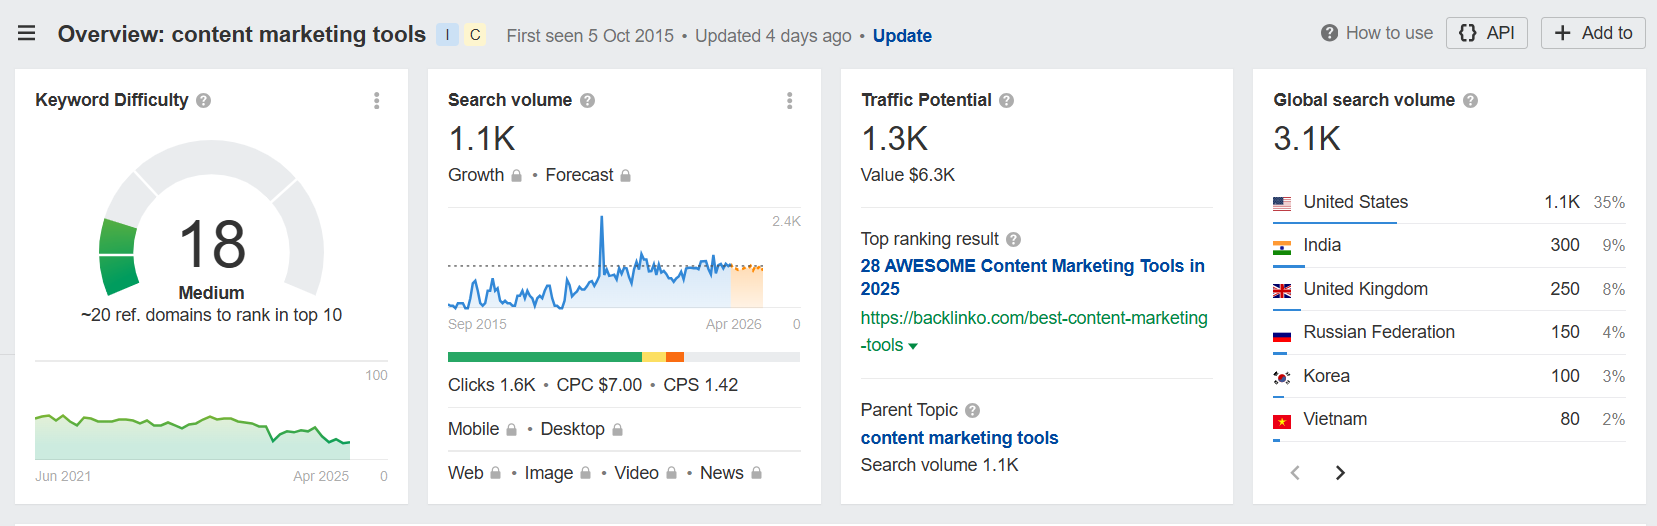Select the locked Desktop filter
This screenshot has height=526, width=1657.
[x=582, y=429]
